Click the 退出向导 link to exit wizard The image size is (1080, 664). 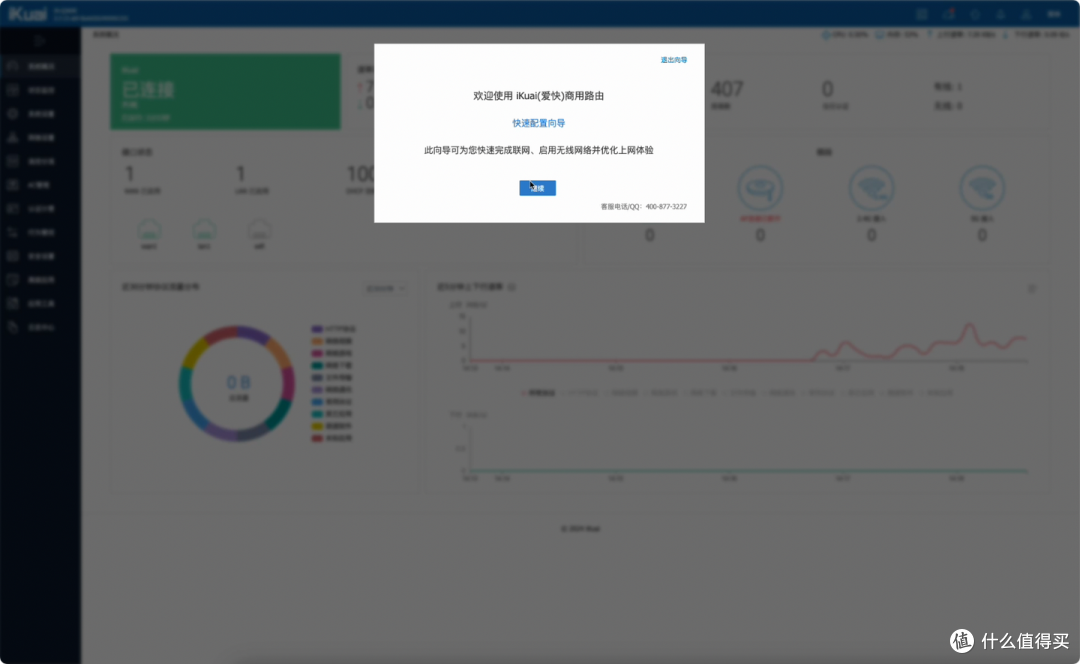coord(674,60)
